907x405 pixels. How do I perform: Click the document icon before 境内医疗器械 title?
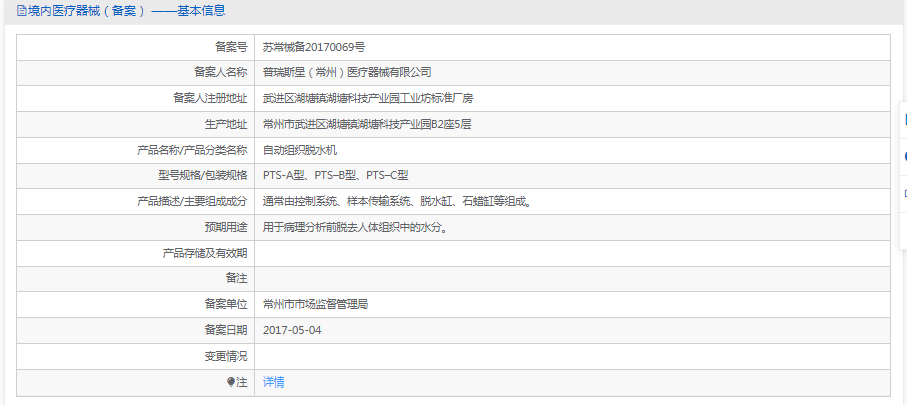[21, 10]
